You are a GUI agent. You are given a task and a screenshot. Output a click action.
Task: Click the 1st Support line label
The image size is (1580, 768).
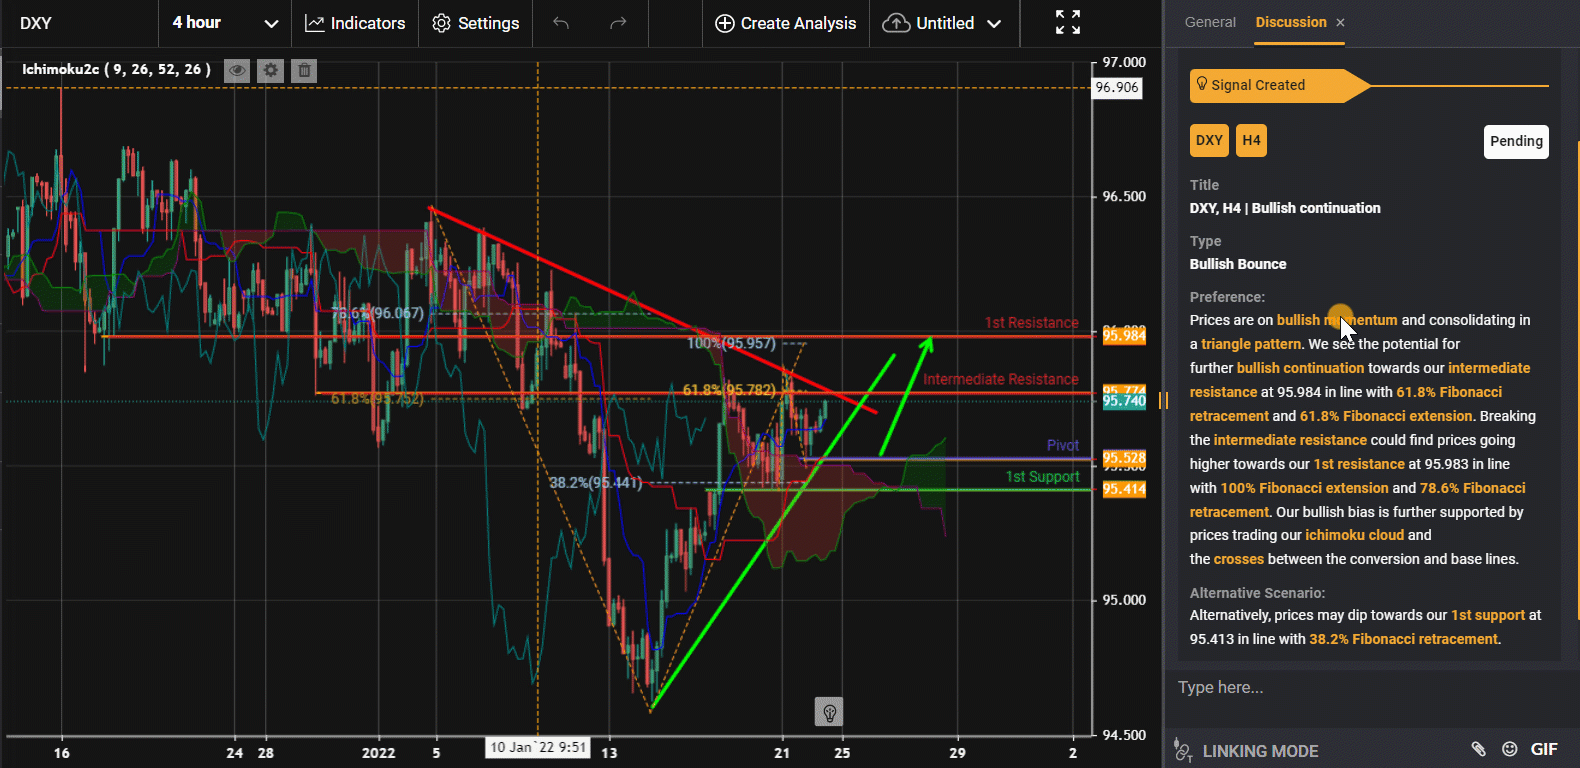coord(1042,477)
